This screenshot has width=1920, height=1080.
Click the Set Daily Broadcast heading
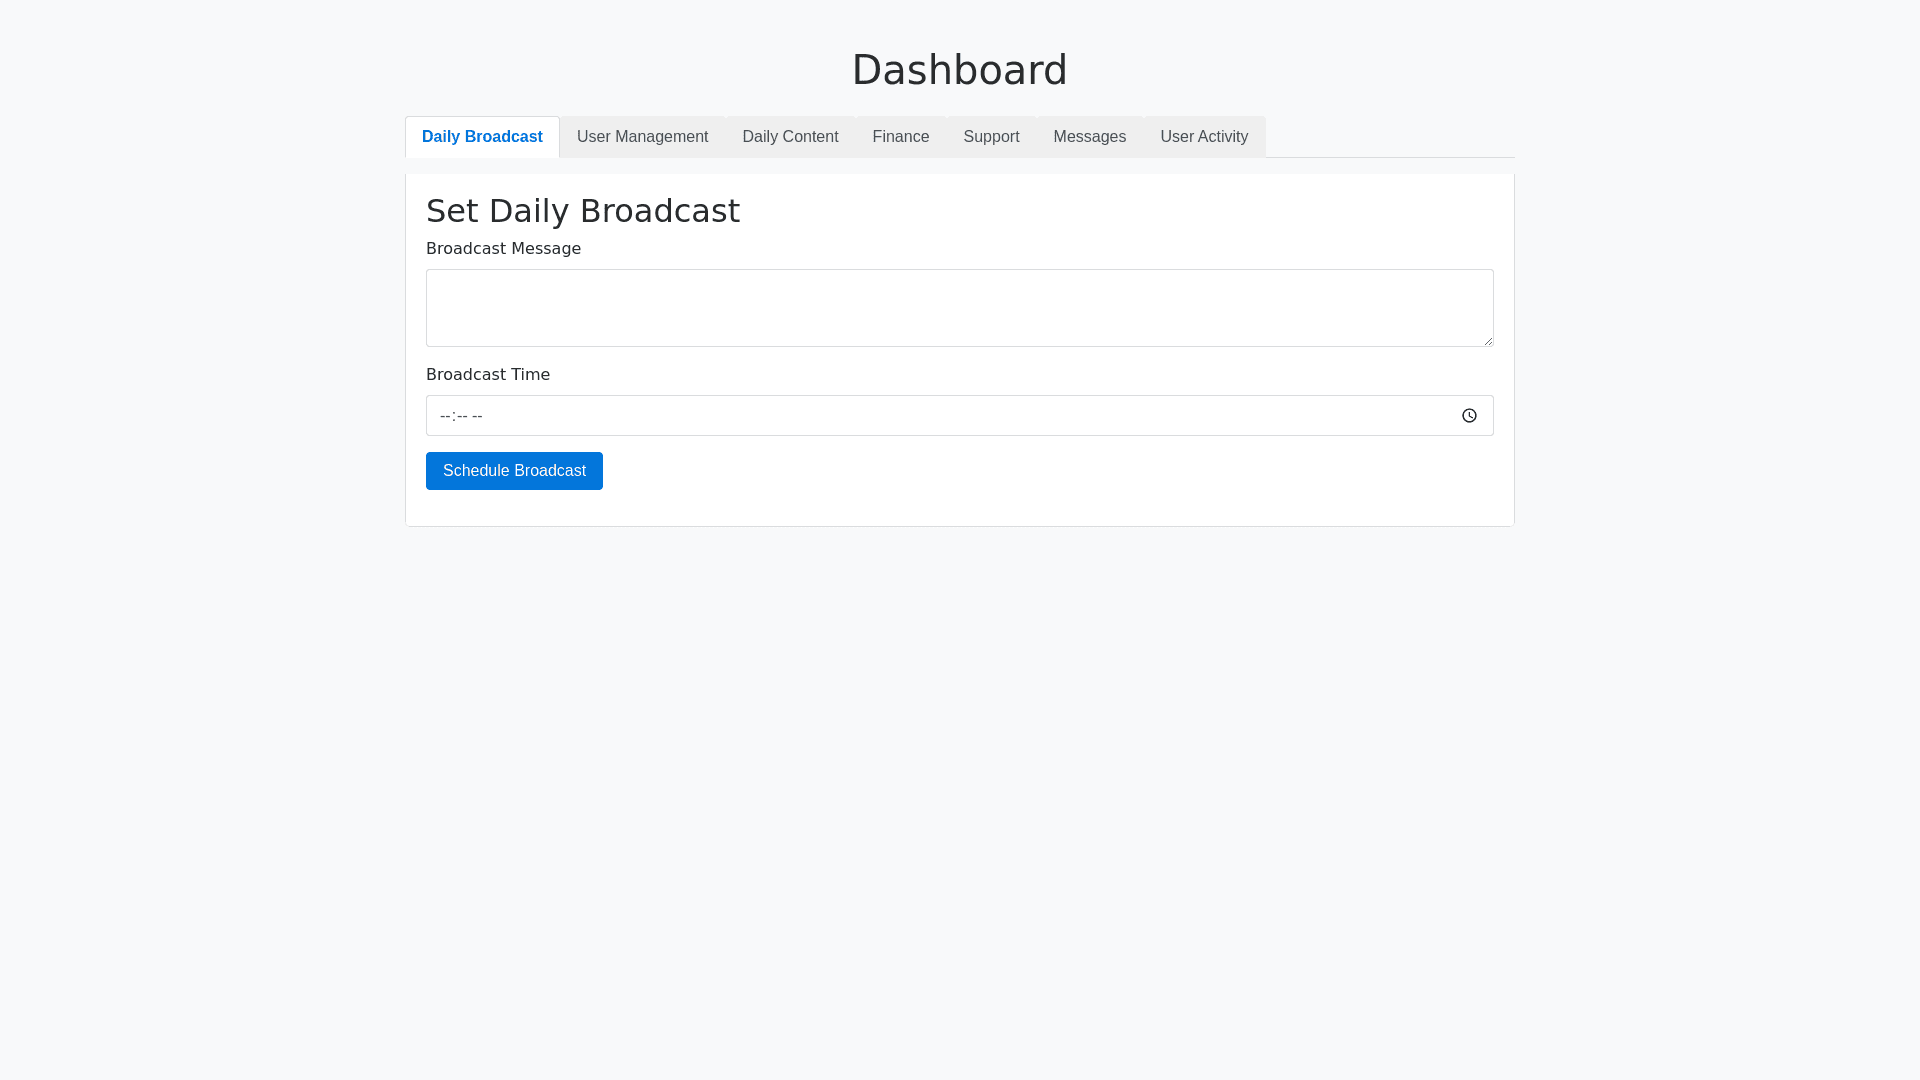(582, 211)
